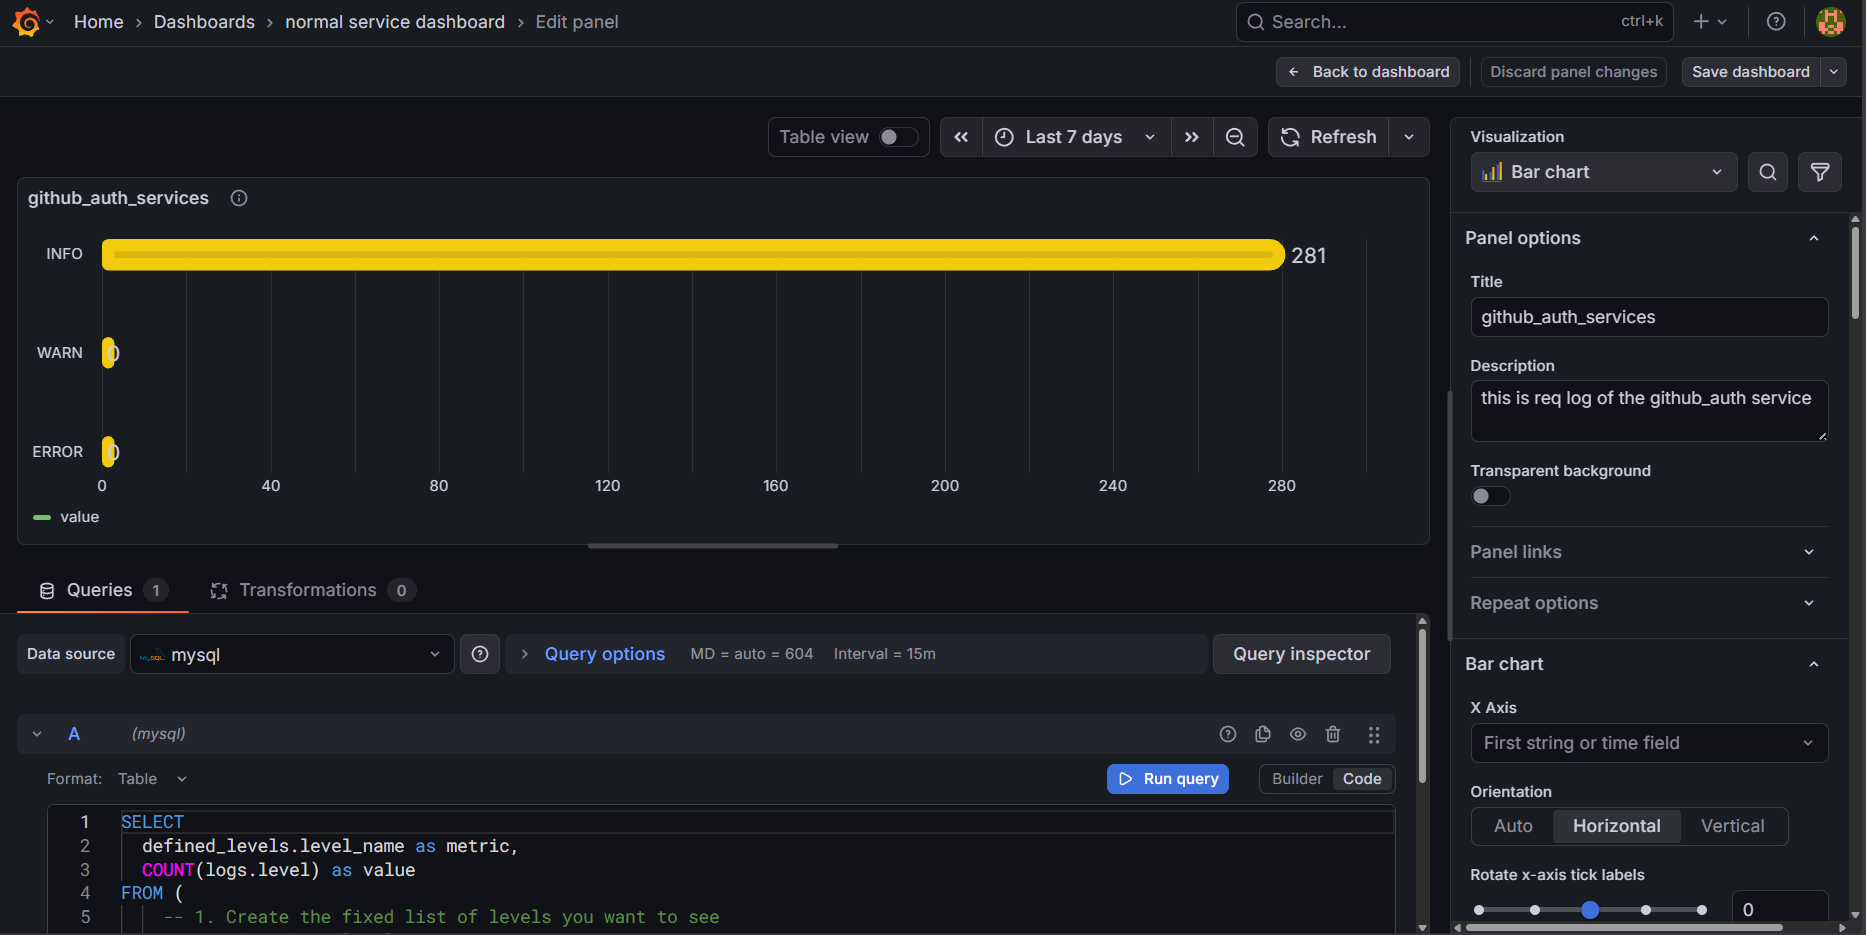Switch to the Queries tab
Image resolution: width=1866 pixels, height=935 pixels.
click(102, 590)
